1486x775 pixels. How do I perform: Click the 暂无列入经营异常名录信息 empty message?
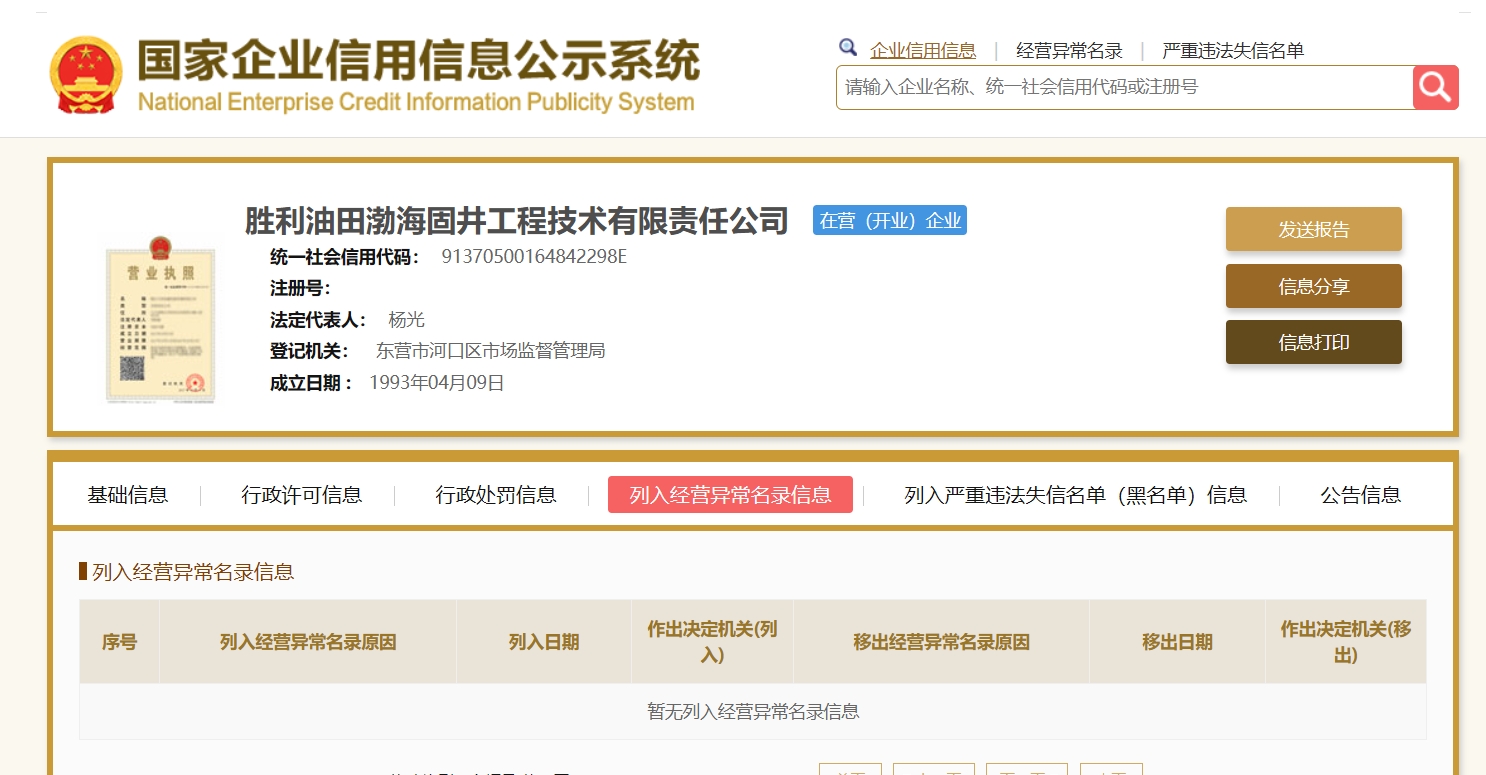tap(753, 712)
